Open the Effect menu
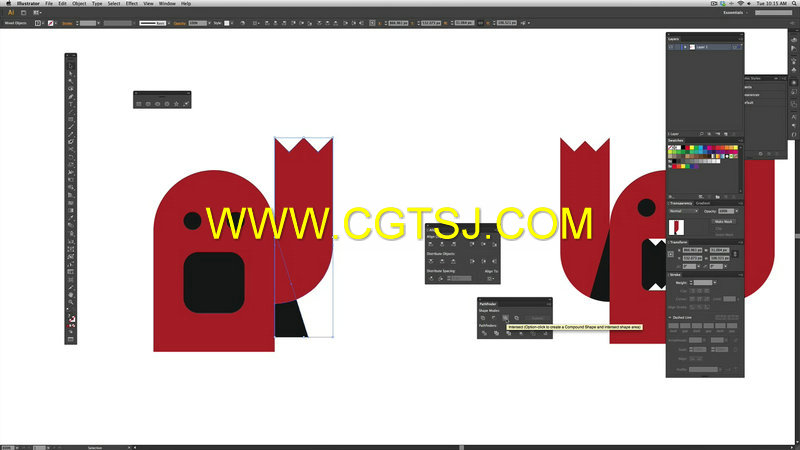Viewport: 800px width, 450px height. [x=132, y=4]
